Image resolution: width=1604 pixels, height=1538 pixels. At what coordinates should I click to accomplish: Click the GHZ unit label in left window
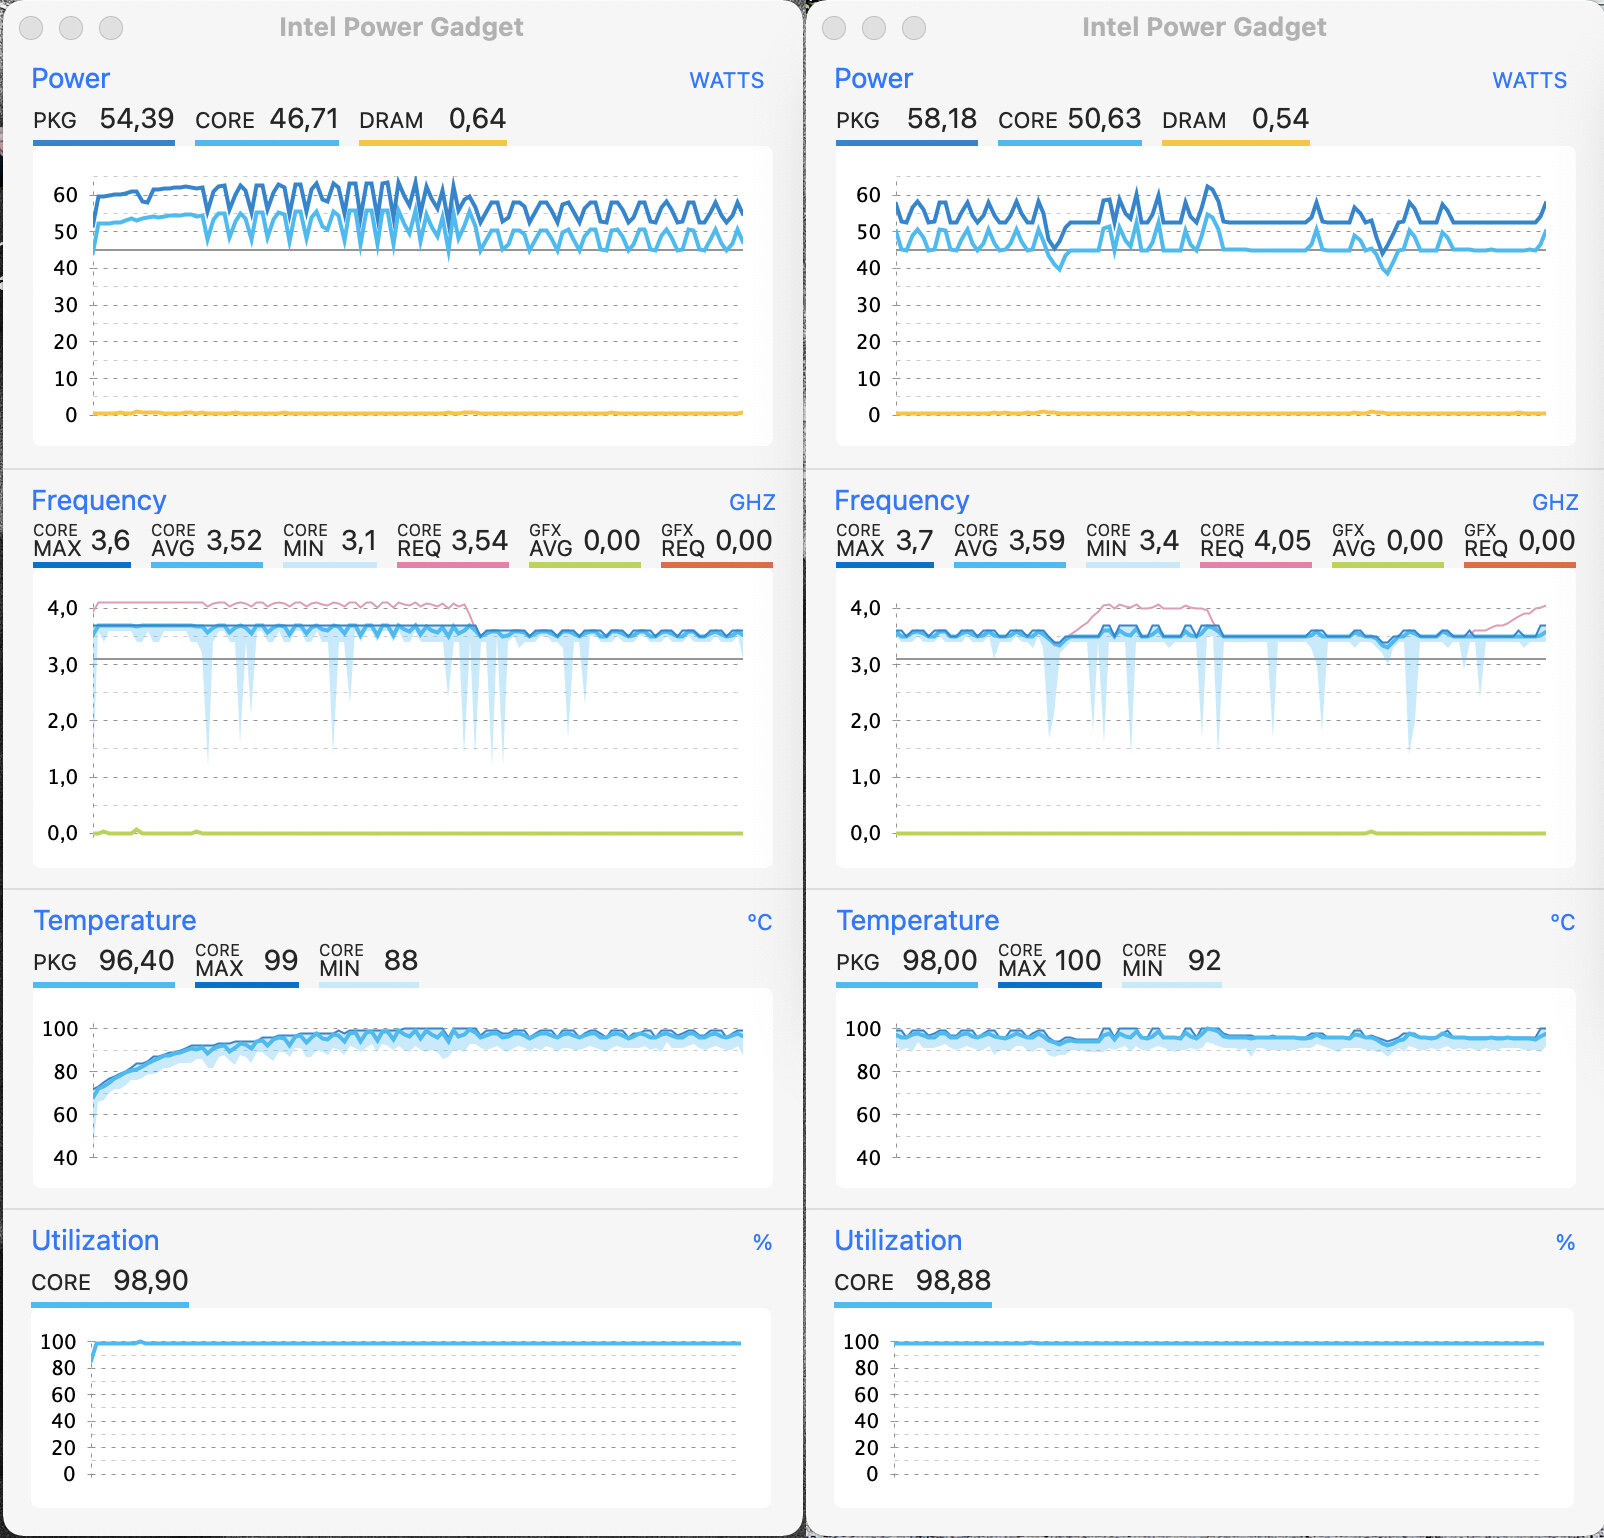752,503
